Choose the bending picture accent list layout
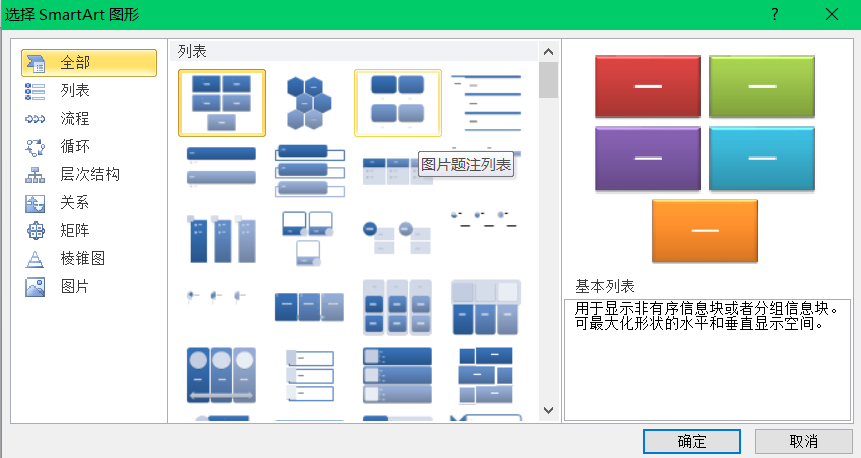 308,239
